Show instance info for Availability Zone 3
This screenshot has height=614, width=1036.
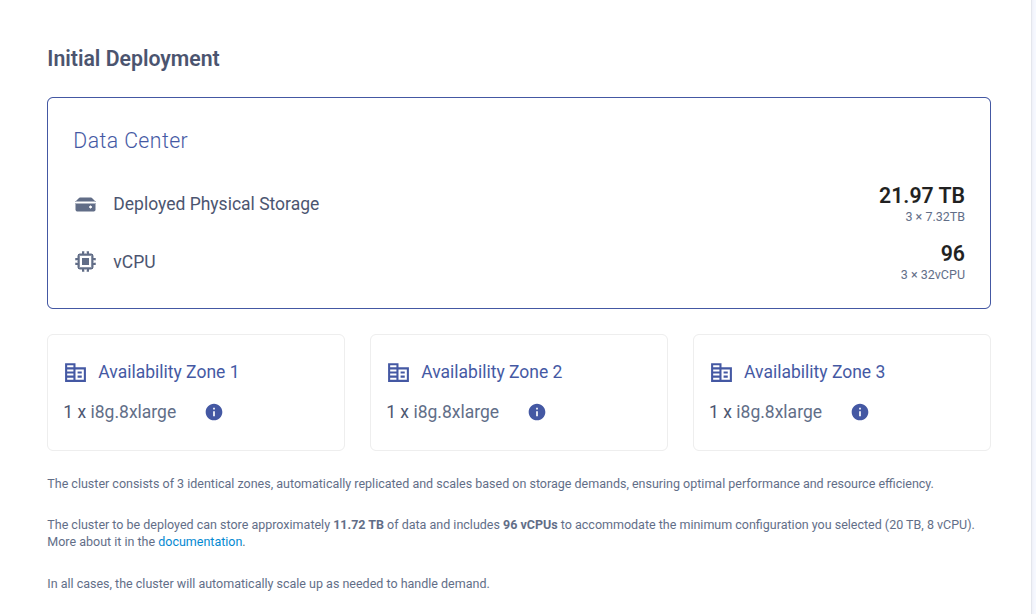[x=860, y=412]
